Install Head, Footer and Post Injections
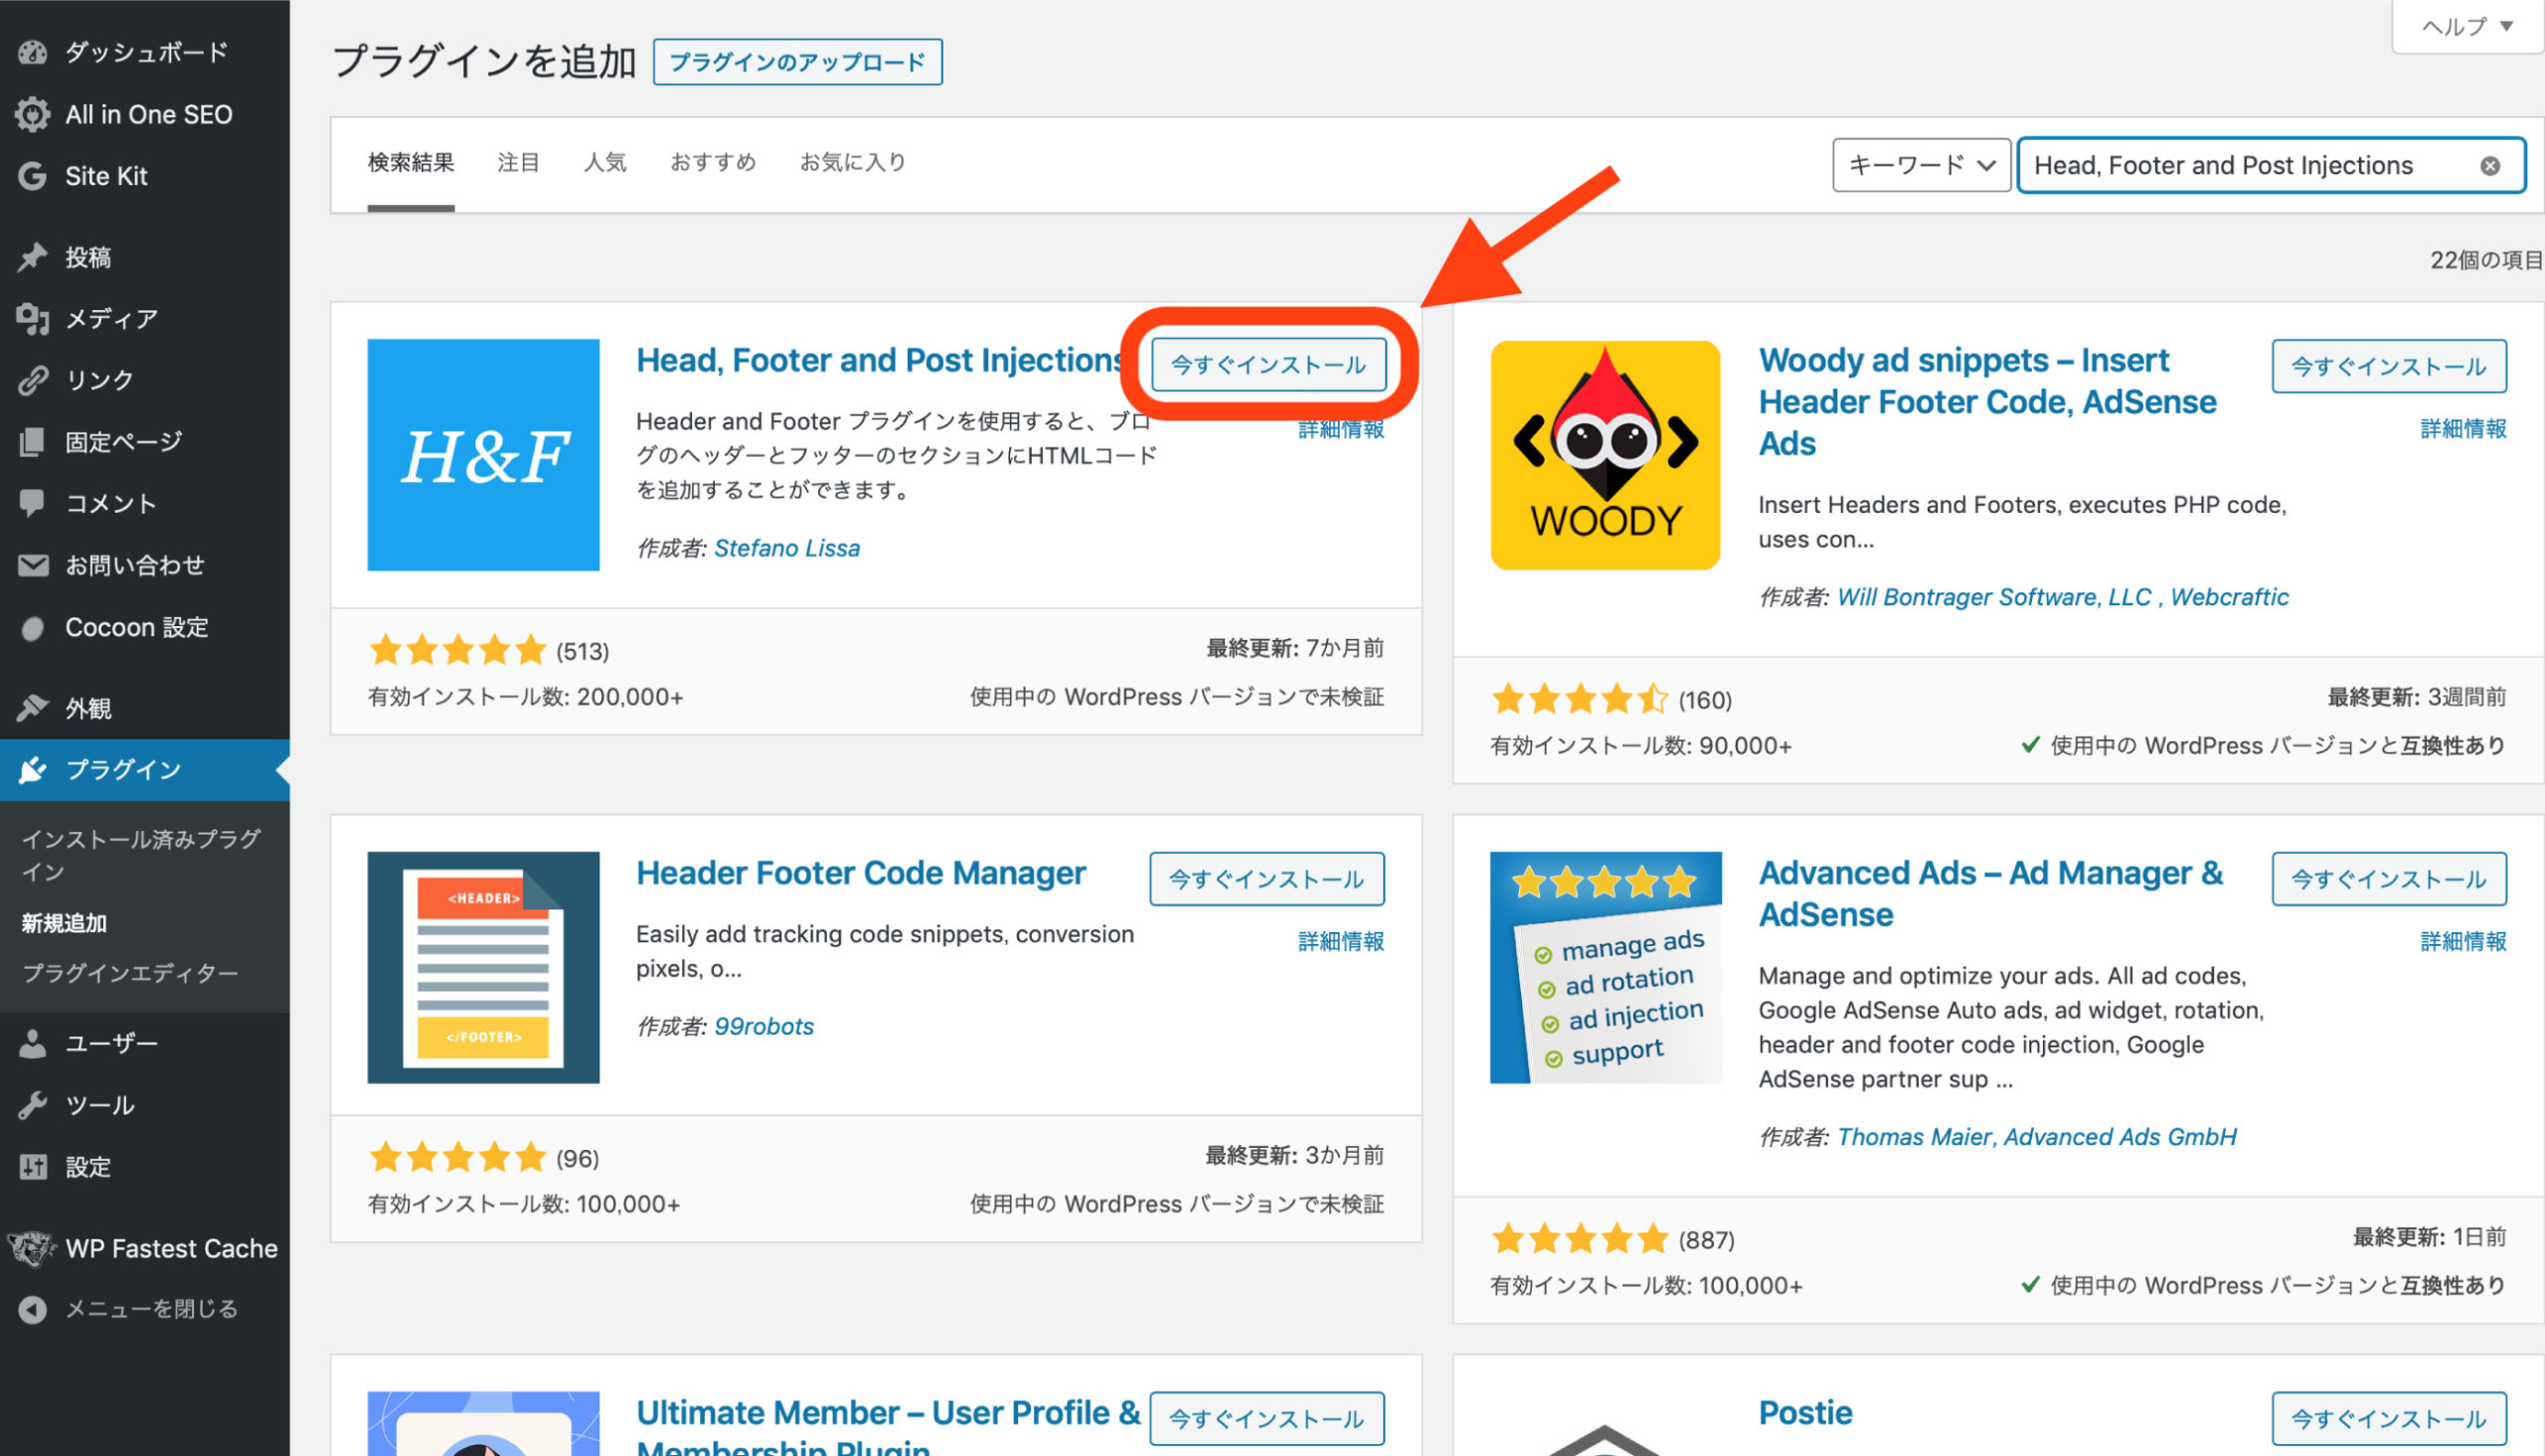This screenshot has width=2545, height=1456. point(1268,365)
